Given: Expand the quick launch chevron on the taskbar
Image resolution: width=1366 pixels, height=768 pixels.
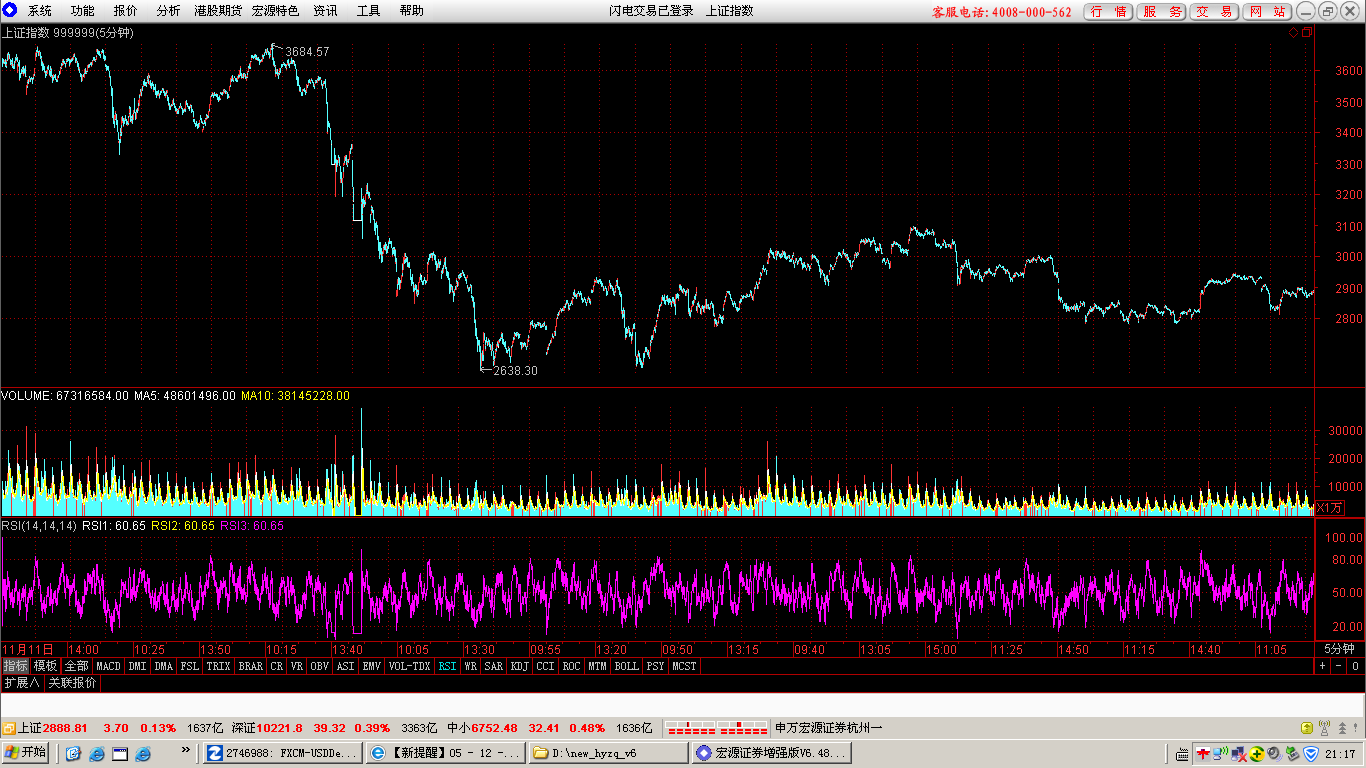Looking at the screenshot, I should pyautogui.click(x=185, y=749).
